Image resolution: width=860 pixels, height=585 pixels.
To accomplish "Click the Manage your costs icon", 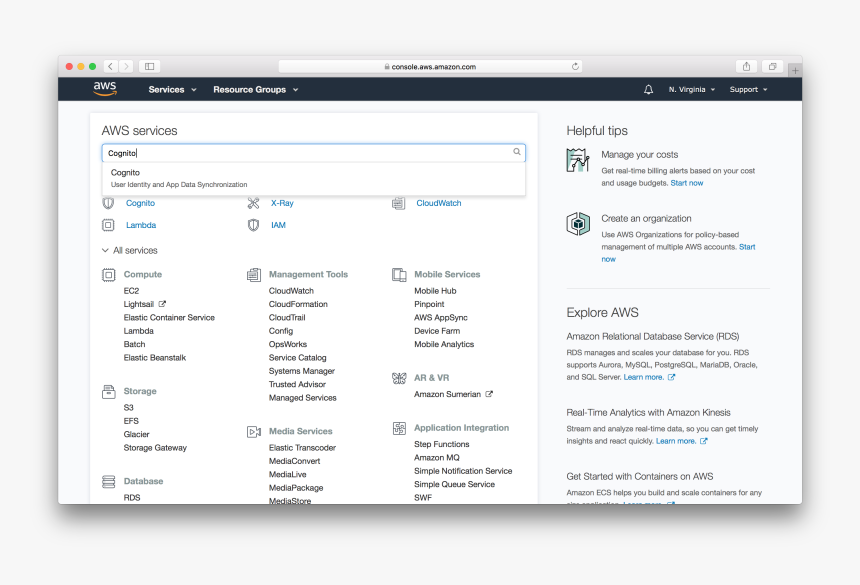I will click(x=578, y=160).
